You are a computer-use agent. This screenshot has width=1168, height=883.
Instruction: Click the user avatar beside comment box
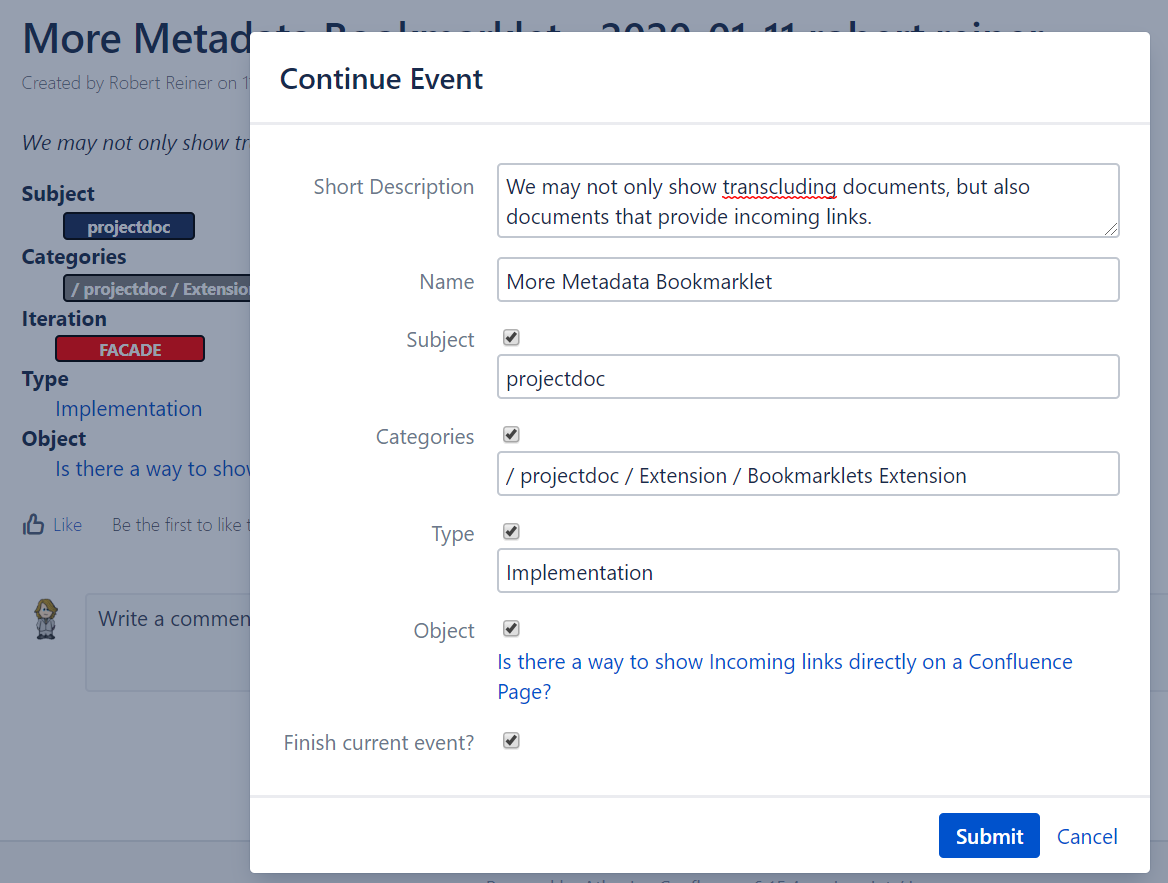(x=46, y=619)
